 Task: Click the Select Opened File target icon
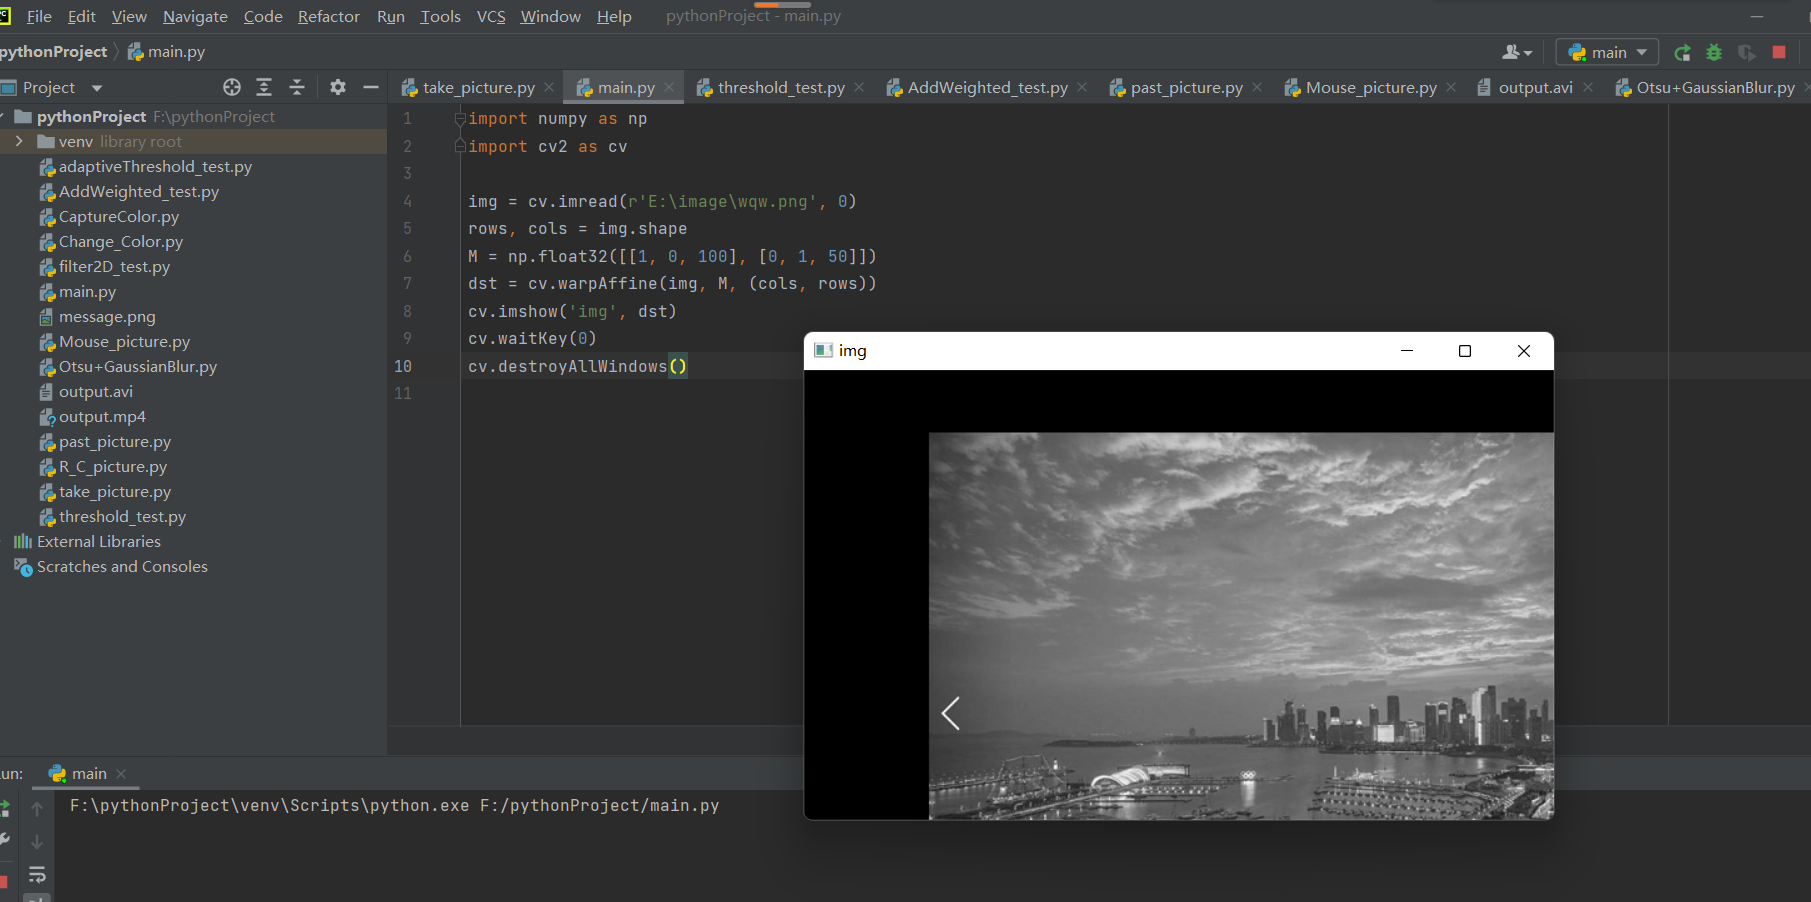pos(232,87)
